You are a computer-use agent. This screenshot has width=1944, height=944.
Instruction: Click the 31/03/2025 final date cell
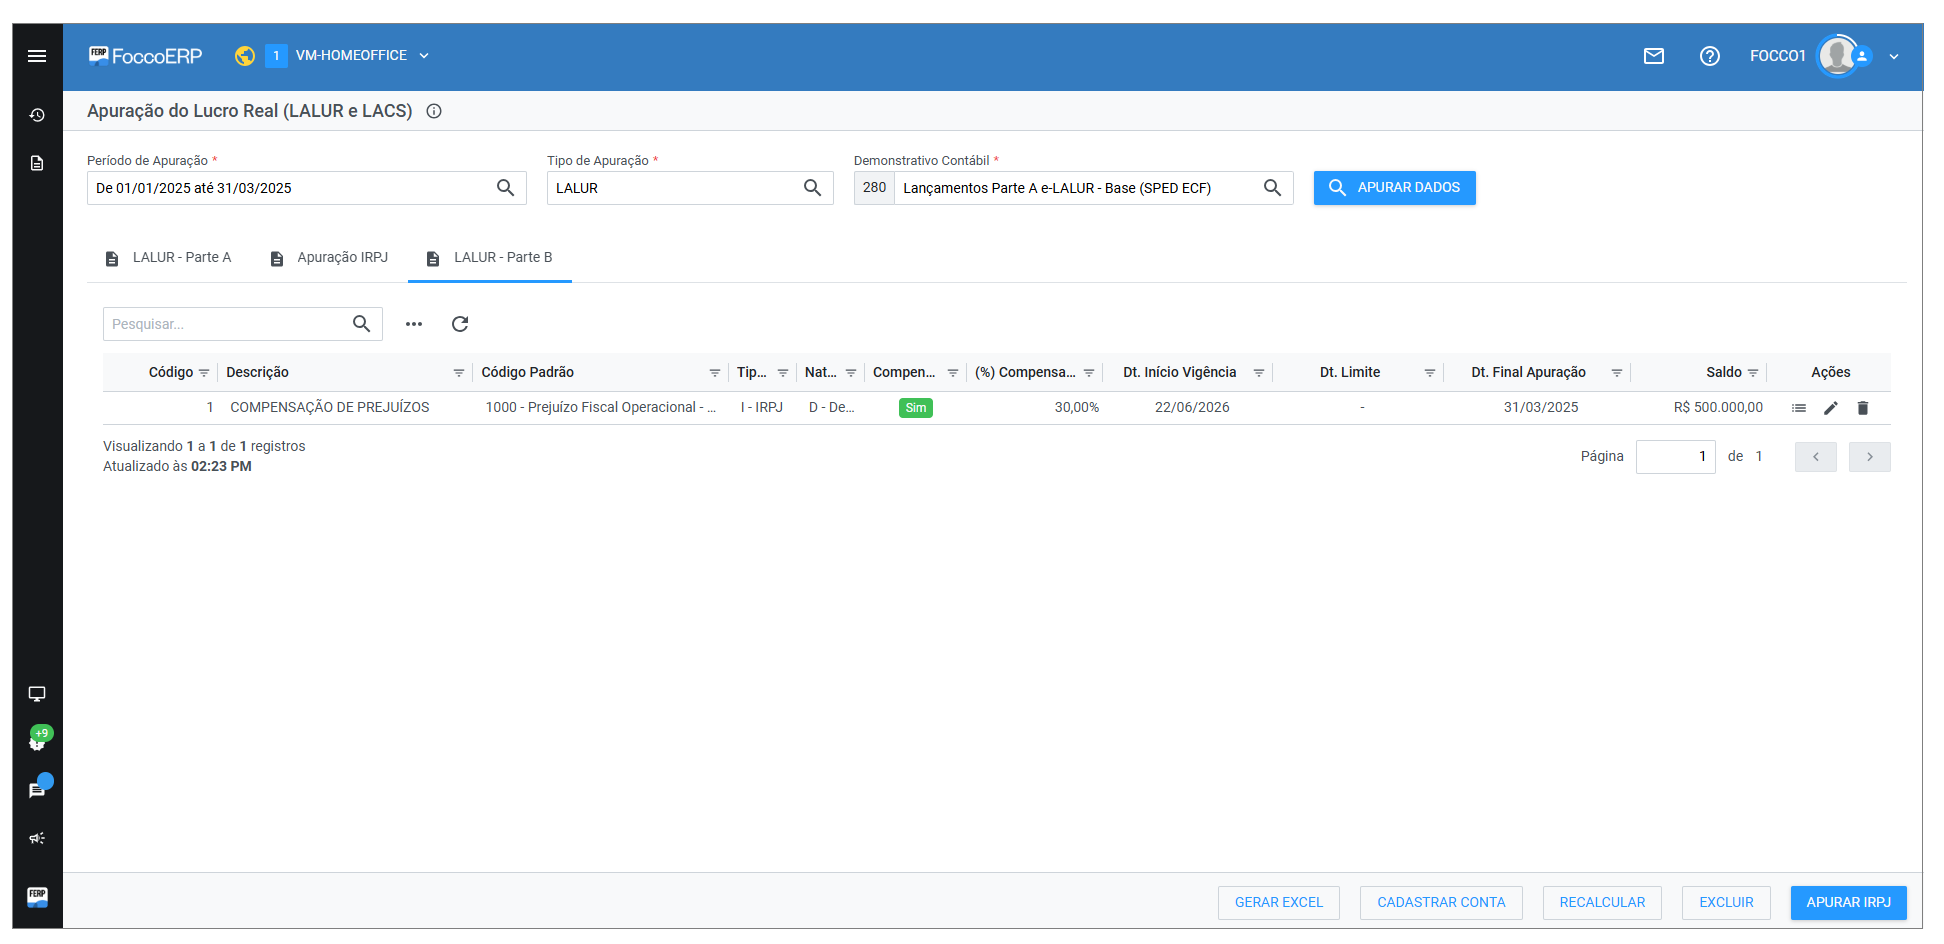pos(1541,408)
